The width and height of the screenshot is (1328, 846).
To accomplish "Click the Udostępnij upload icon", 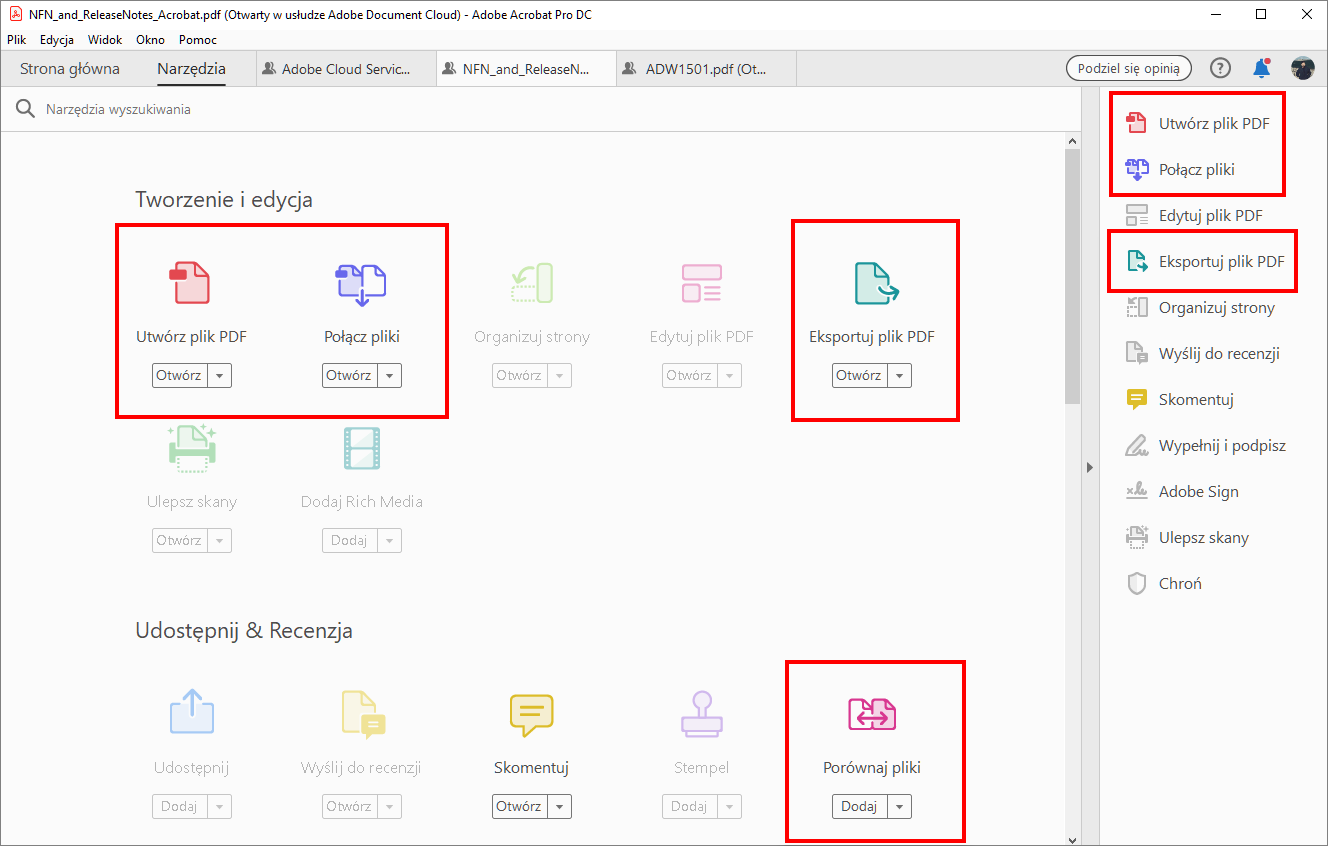I will pyautogui.click(x=191, y=711).
